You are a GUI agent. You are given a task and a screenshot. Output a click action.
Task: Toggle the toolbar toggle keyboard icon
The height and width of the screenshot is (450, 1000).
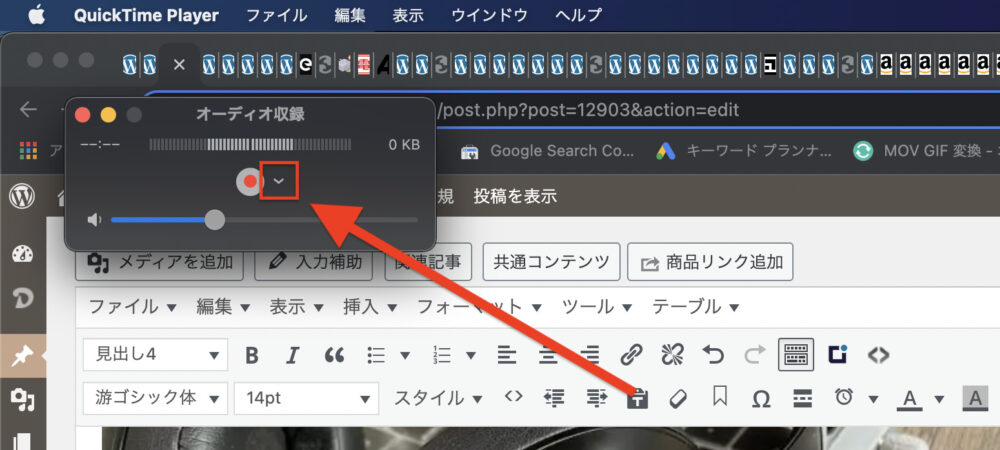pos(796,354)
